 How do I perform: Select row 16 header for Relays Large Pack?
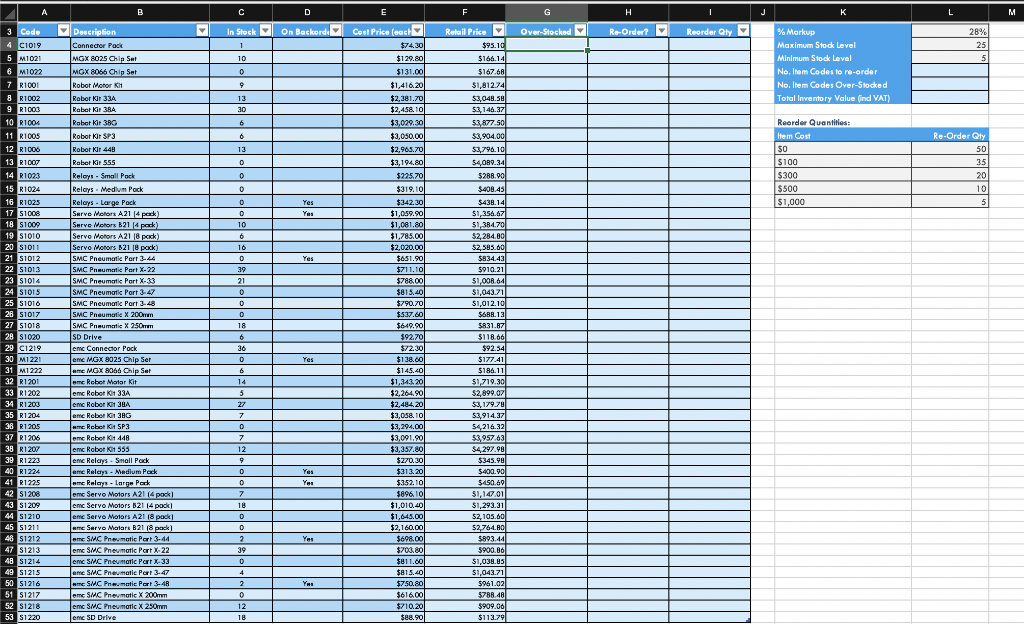tap(9, 201)
